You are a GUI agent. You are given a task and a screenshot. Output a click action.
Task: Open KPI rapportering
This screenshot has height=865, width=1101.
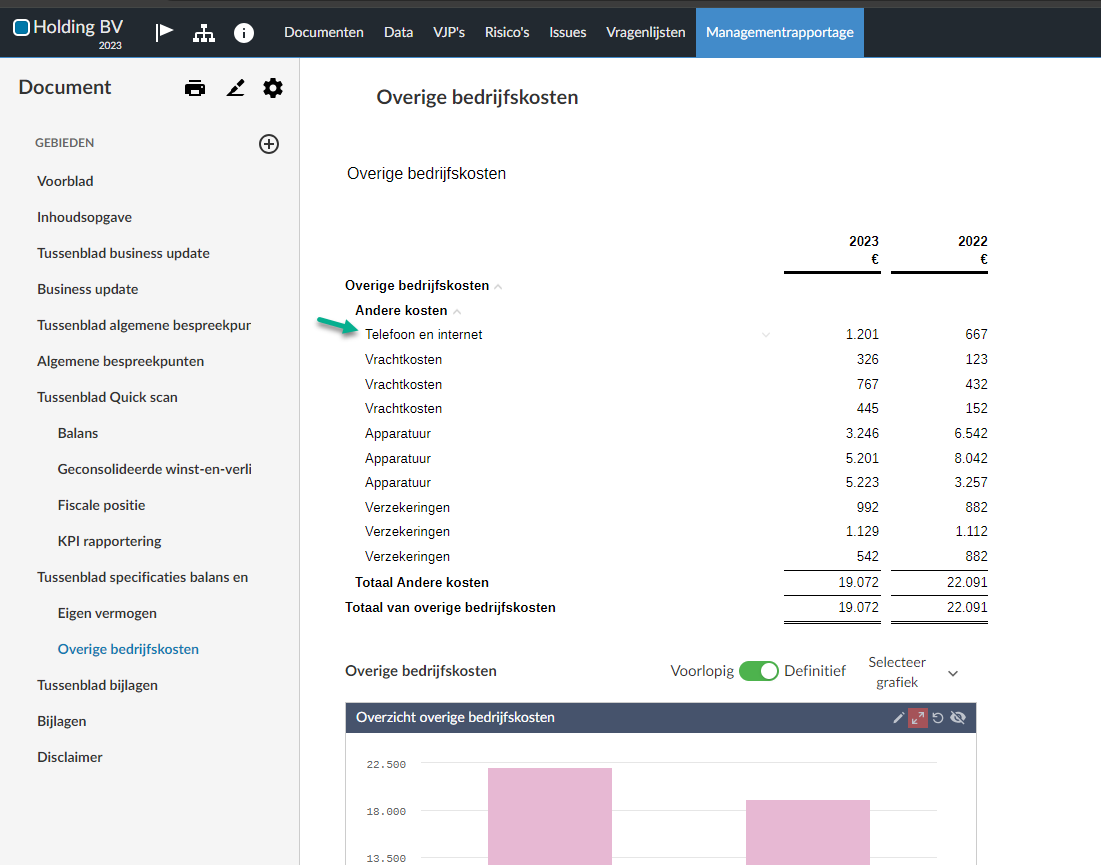pos(110,541)
